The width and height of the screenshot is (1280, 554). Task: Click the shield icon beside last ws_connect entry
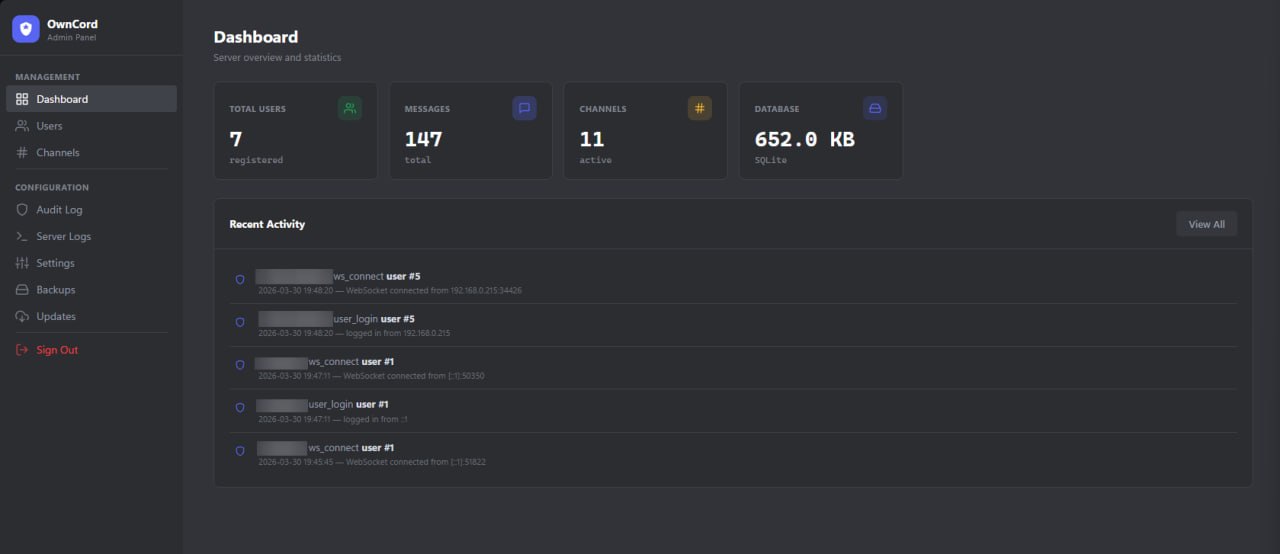pyautogui.click(x=240, y=451)
